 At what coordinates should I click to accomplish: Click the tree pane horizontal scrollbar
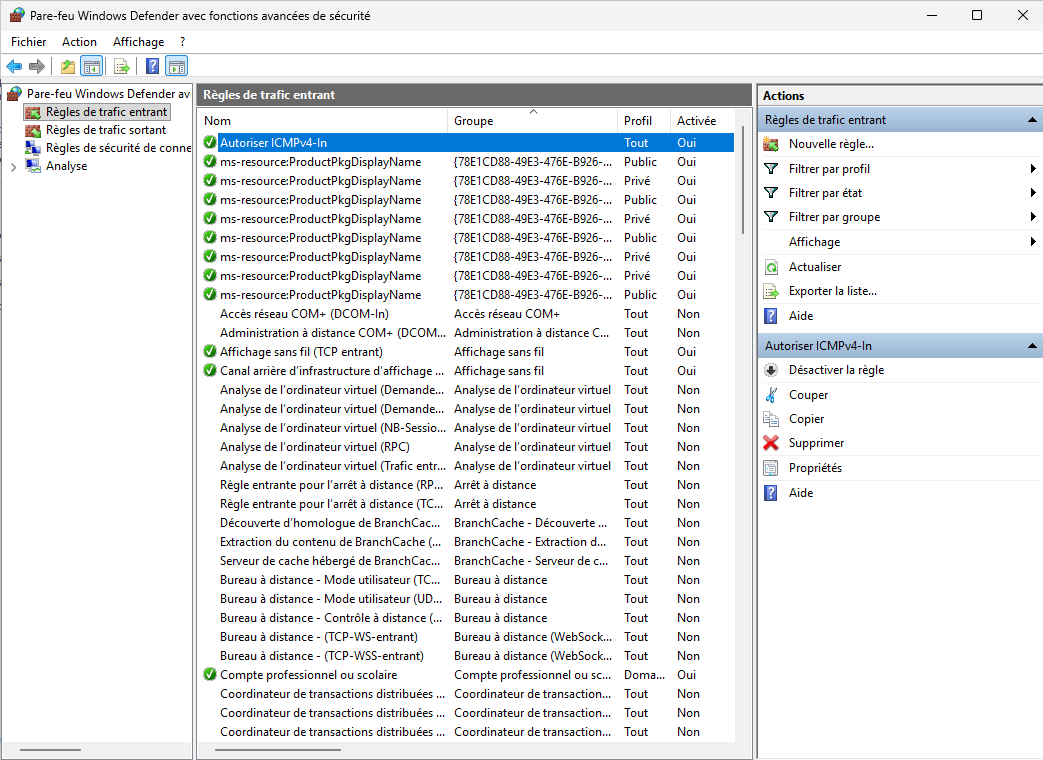51,750
